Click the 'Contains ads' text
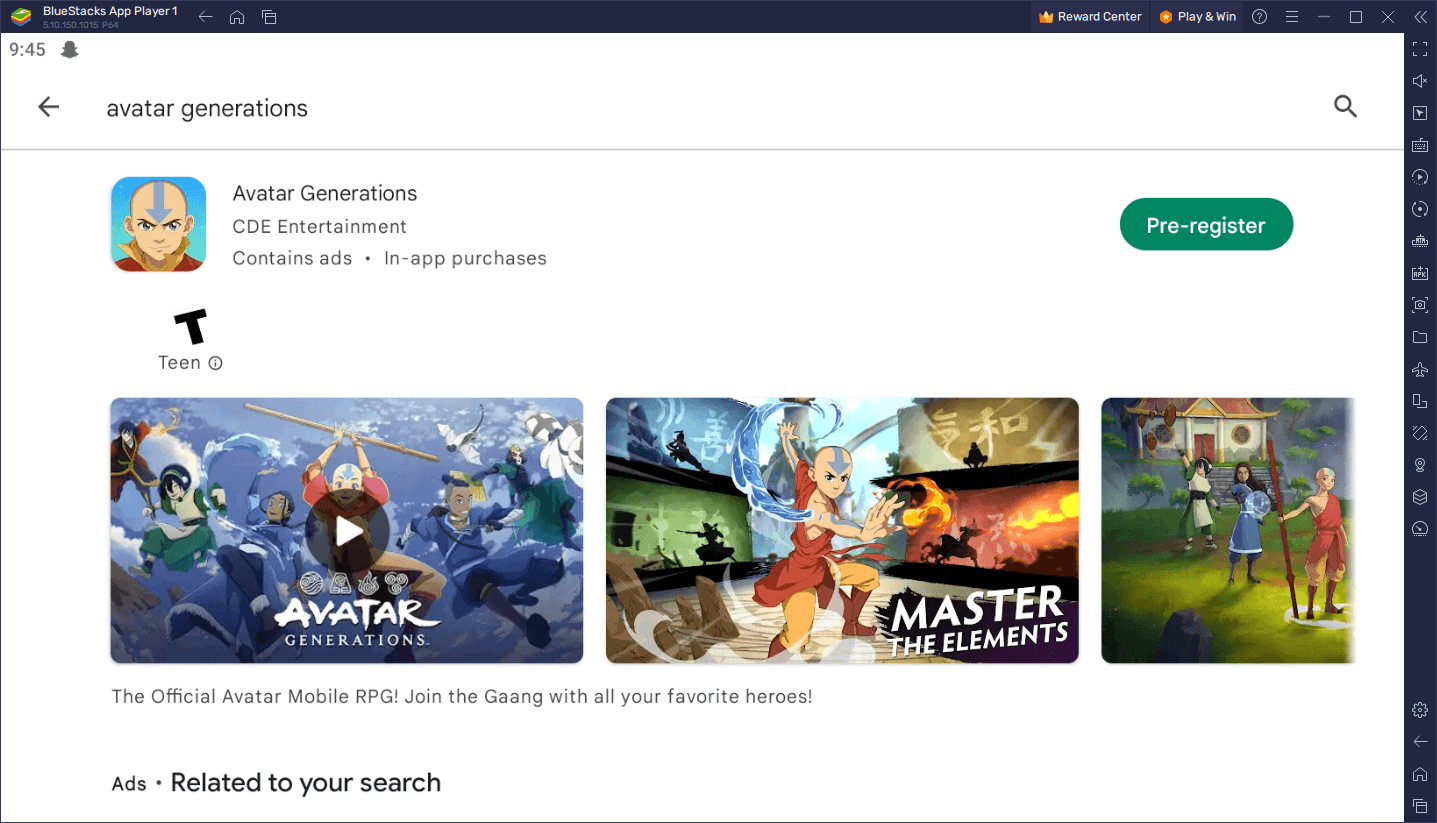Screen dimensions: 1437x823 [x=292, y=258]
